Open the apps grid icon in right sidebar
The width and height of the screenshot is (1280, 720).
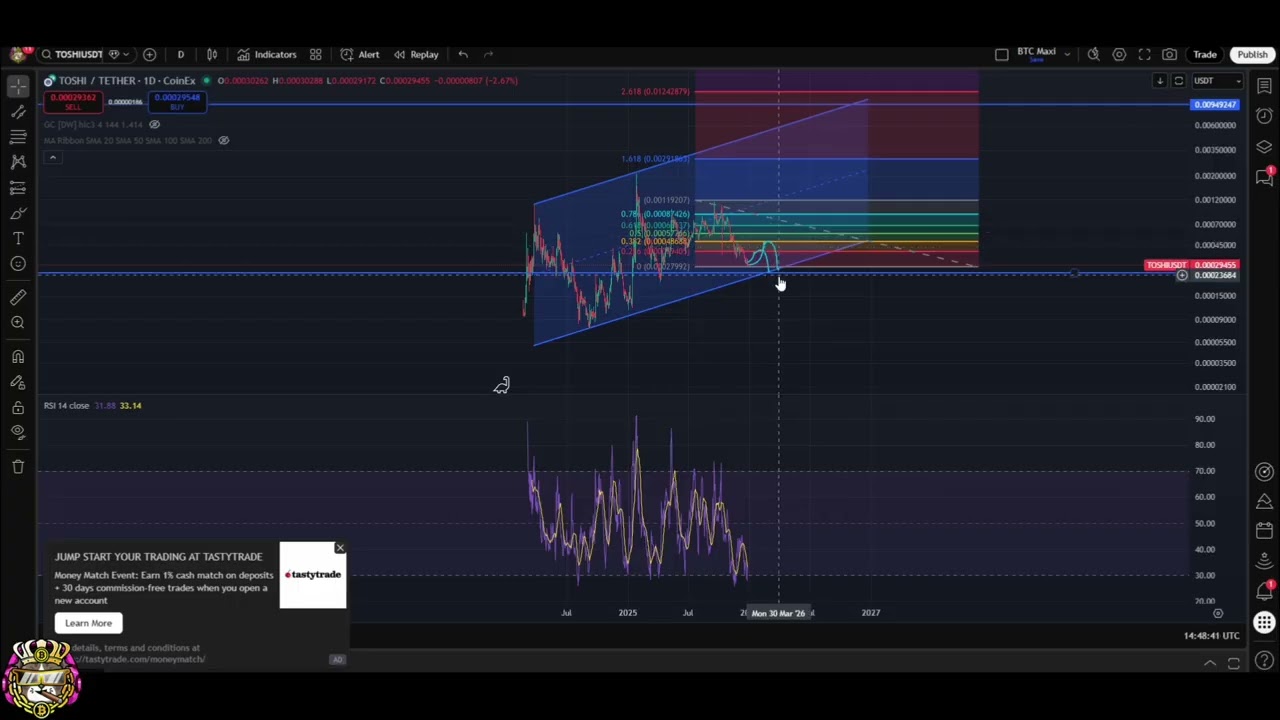pyautogui.click(x=1264, y=623)
